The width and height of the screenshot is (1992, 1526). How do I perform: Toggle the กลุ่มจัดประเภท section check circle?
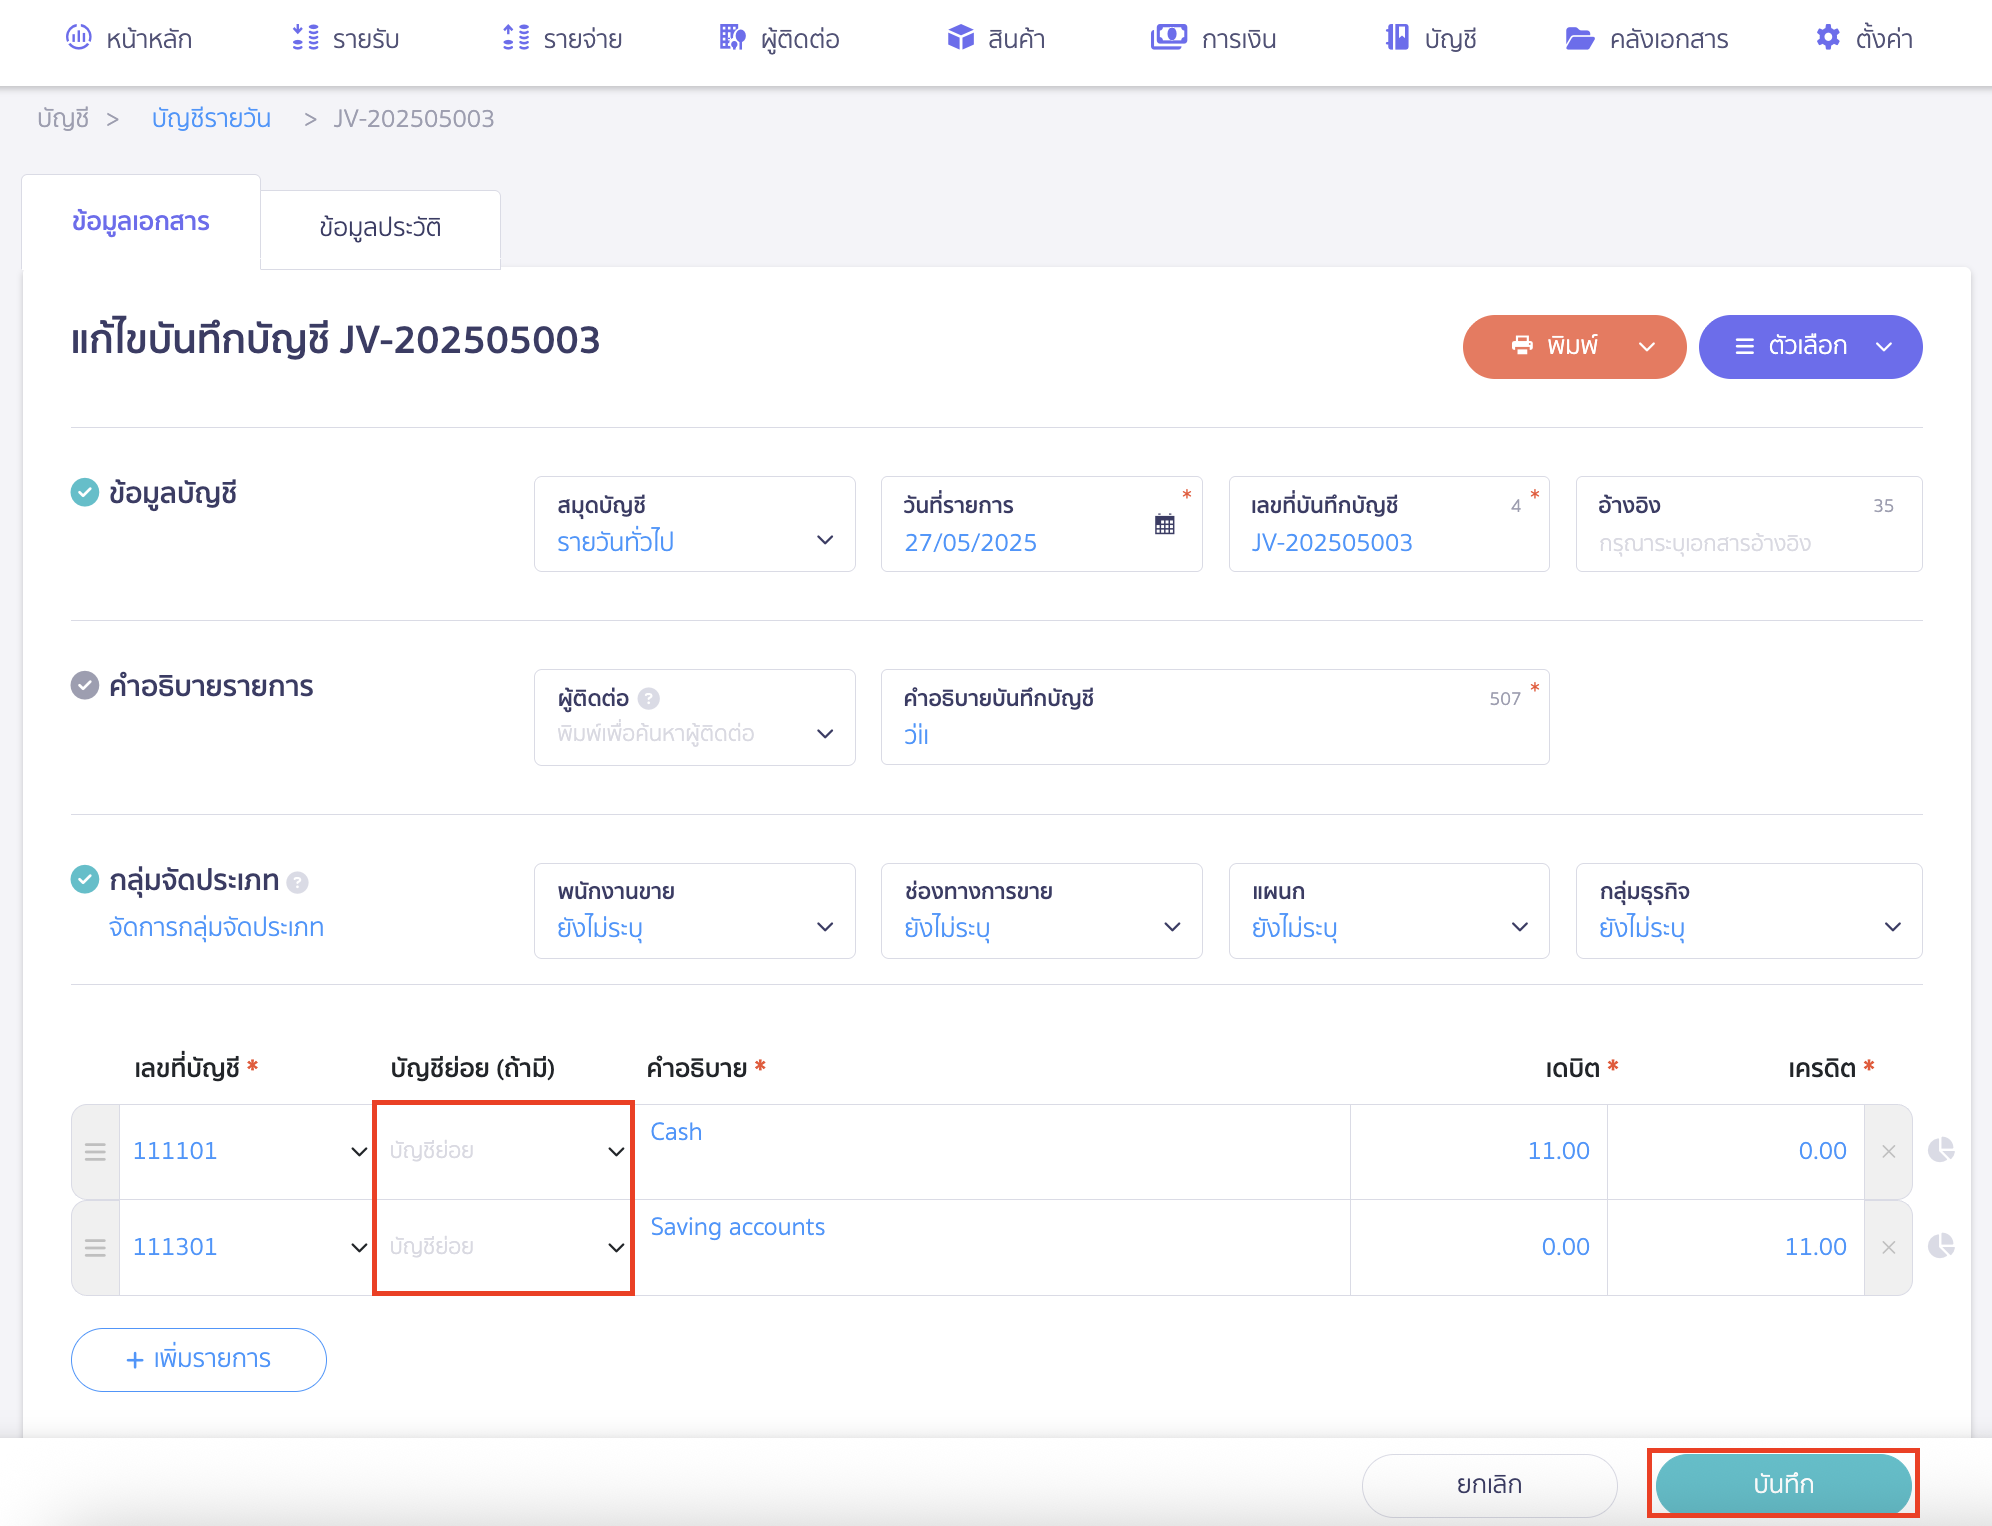(85, 879)
